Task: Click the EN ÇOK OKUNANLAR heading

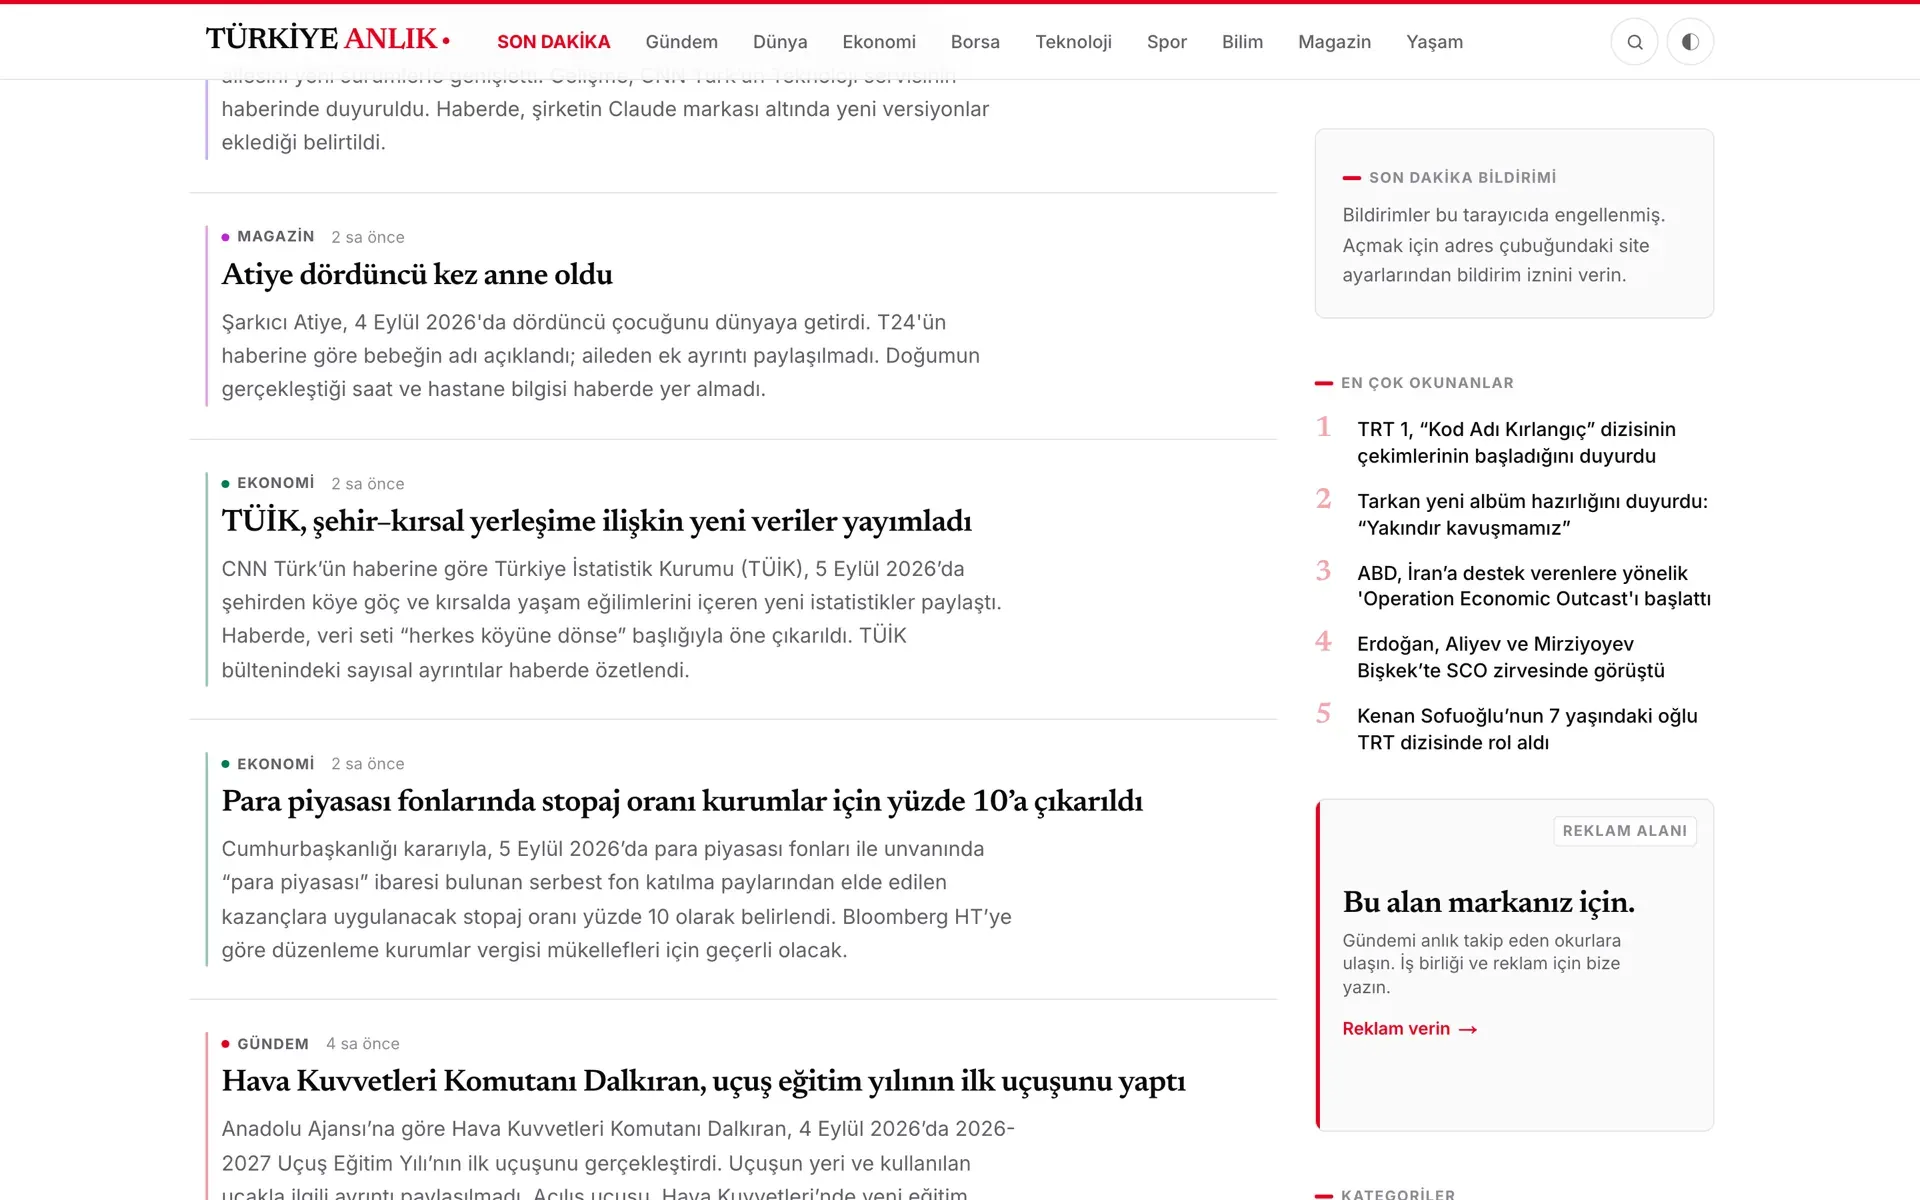Action: coord(1427,383)
